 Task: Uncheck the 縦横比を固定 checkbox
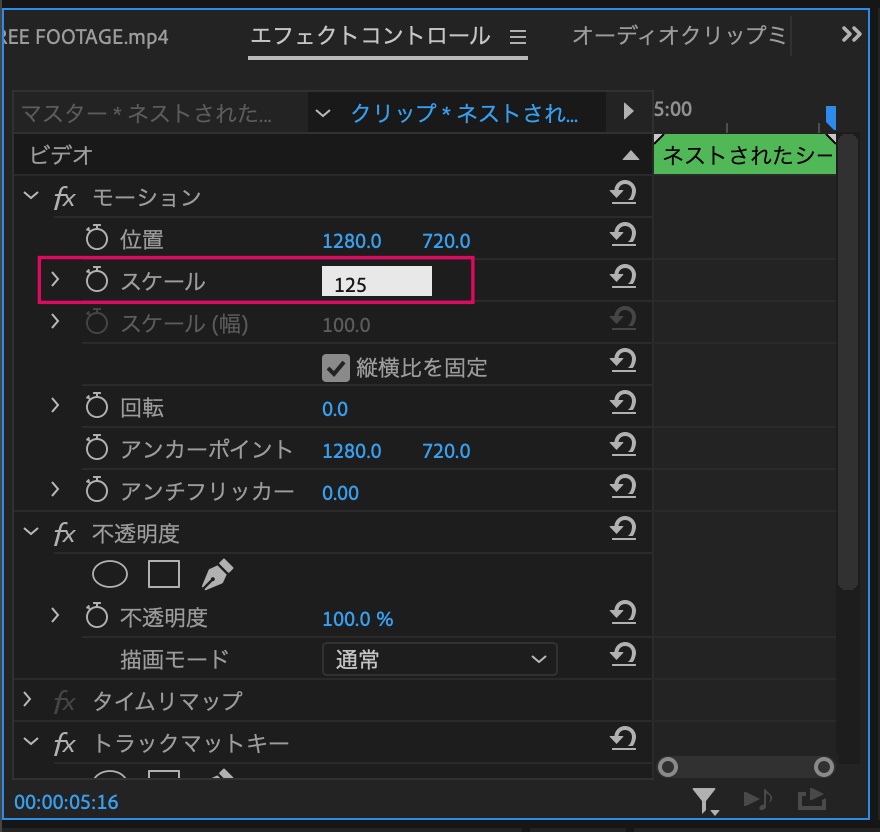pos(336,368)
